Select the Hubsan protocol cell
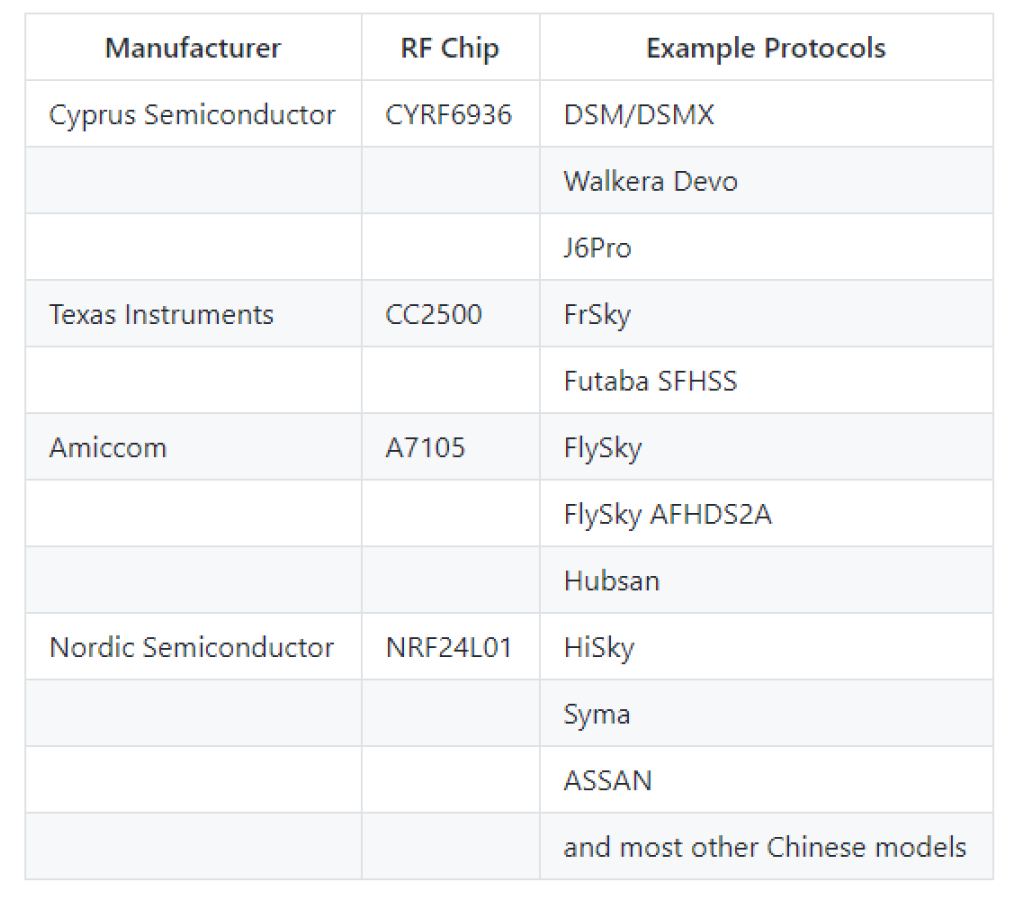The height and width of the screenshot is (900, 1024). (611, 581)
